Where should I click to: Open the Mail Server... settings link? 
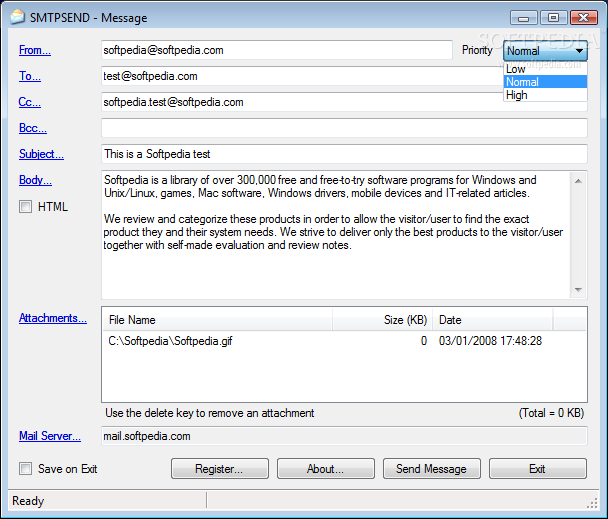coord(50,436)
